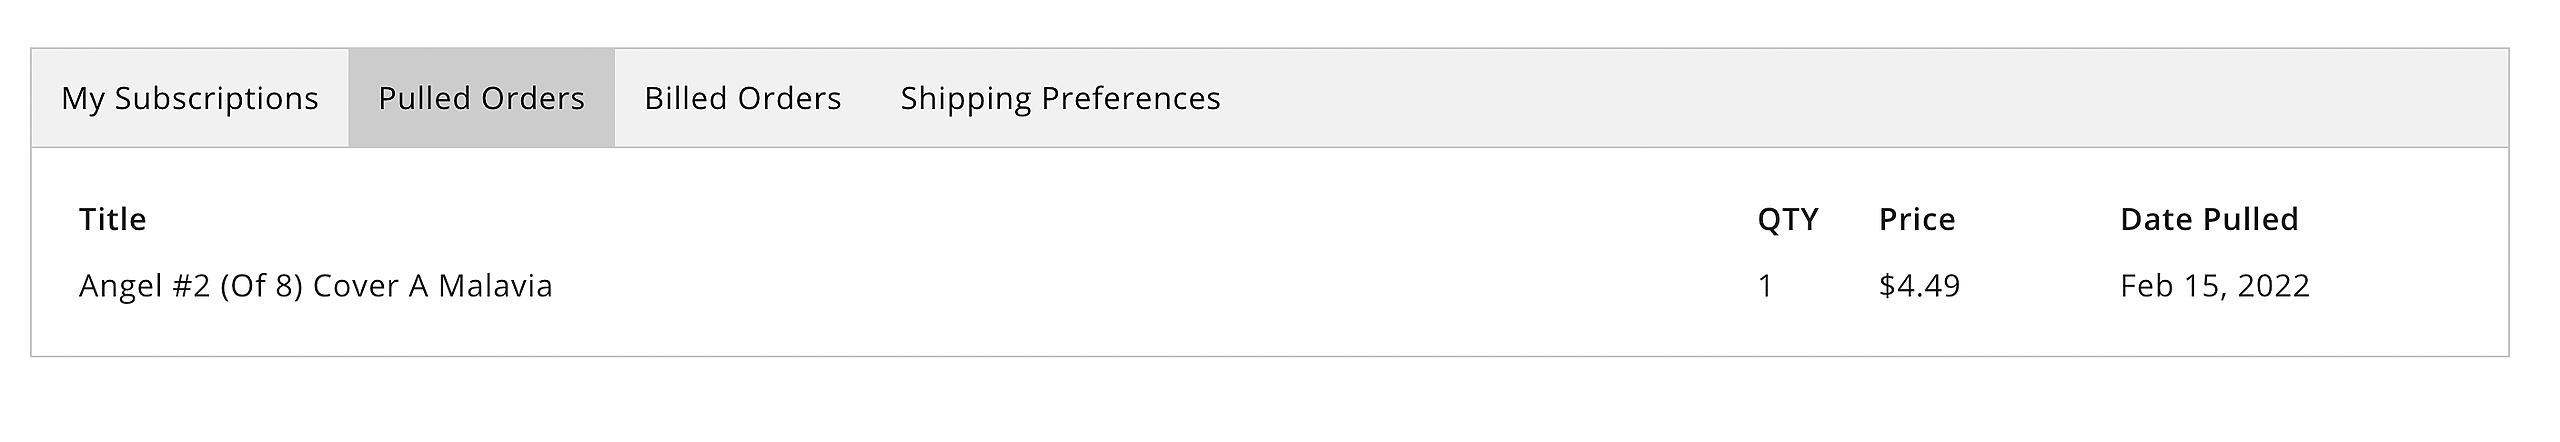Open the My Subscriptions tab

(190, 98)
